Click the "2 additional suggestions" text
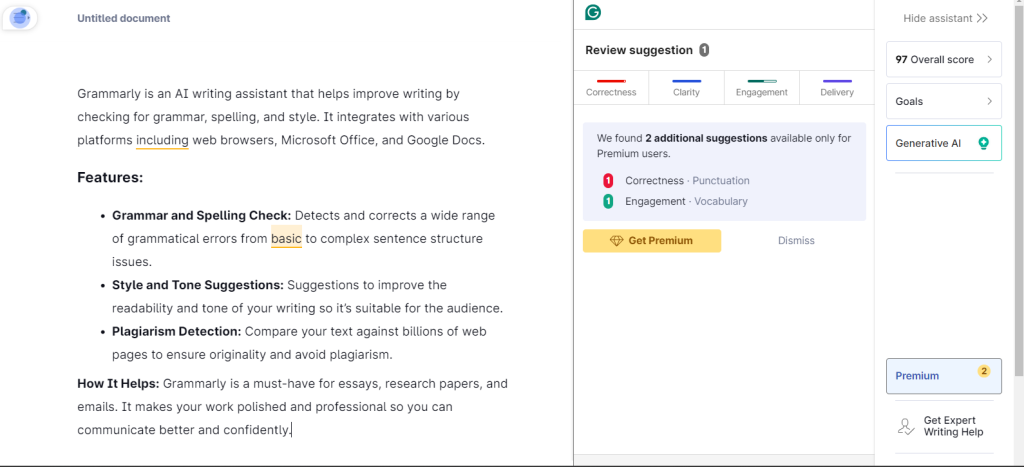 (x=706, y=138)
